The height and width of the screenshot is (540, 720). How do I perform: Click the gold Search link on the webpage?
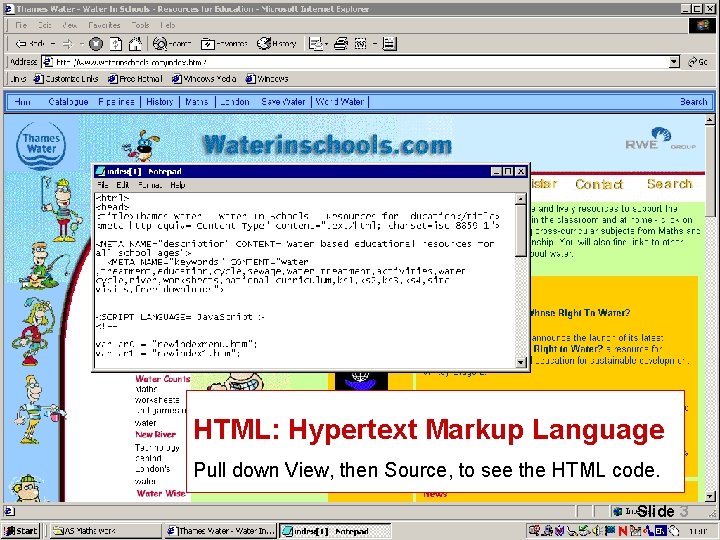click(x=669, y=184)
